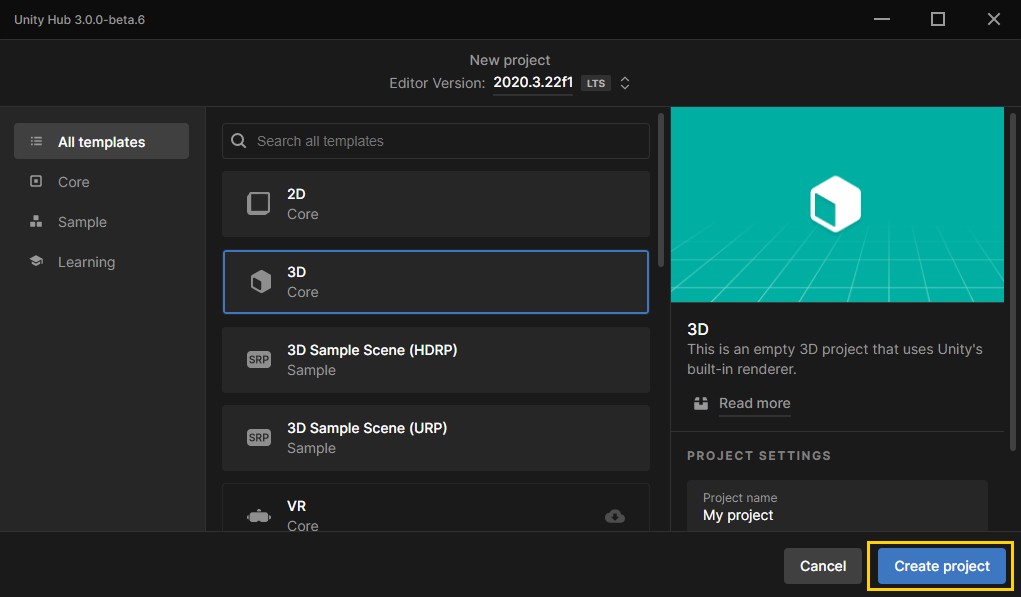Screen dimensions: 1021x597
Task: Click the Sample category blocks icon
Action: [x=36, y=221]
